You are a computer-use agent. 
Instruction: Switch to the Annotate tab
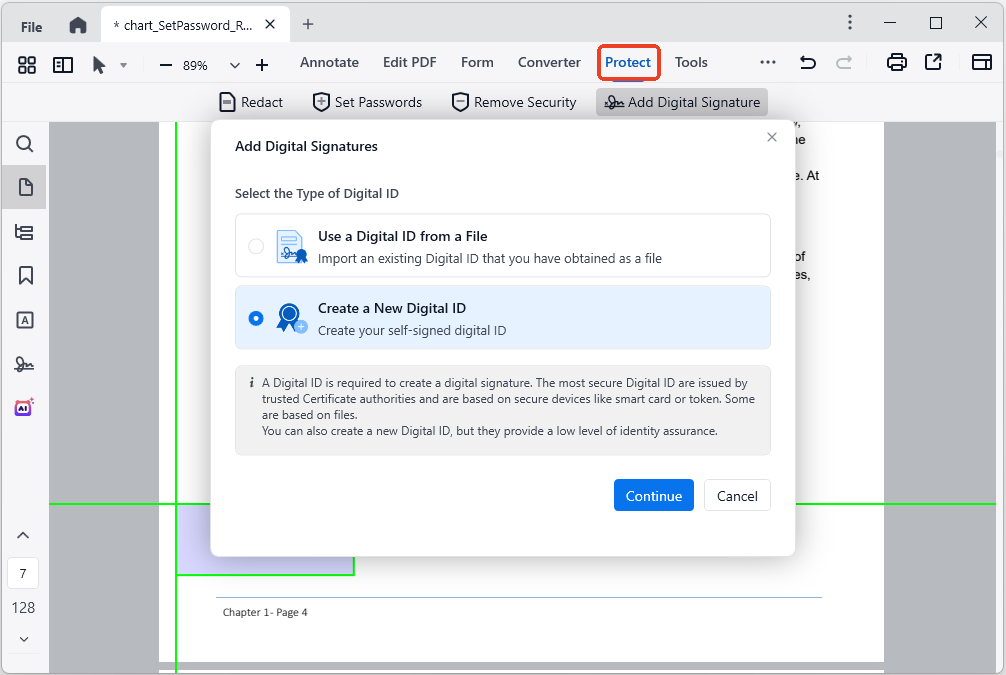pyautogui.click(x=329, y=61)
